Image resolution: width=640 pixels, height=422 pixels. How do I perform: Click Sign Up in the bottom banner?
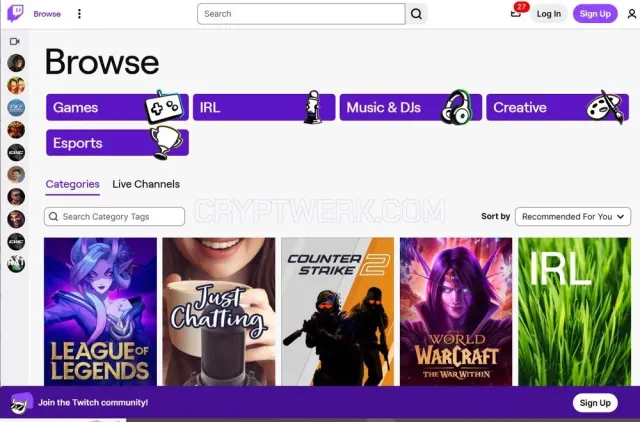coord(595,403)
